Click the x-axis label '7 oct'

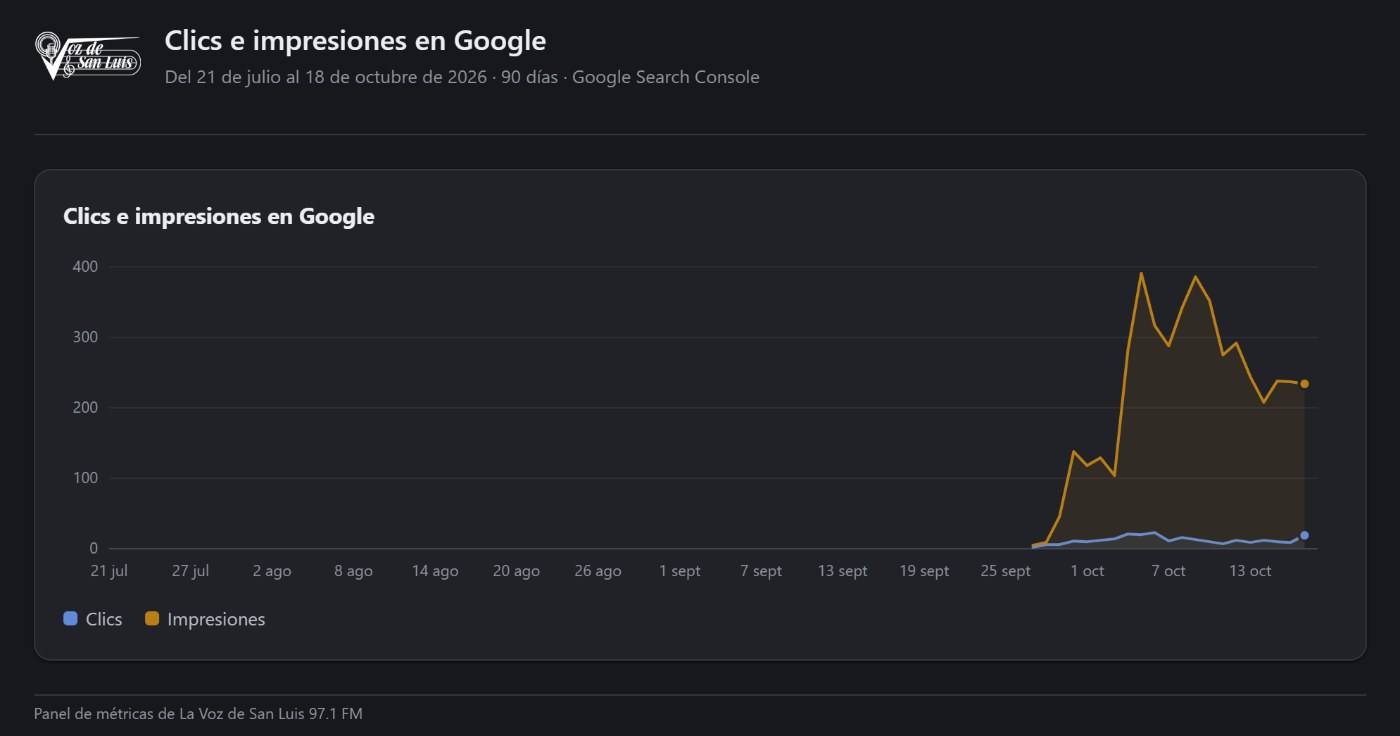click(x=1168, y=571)
